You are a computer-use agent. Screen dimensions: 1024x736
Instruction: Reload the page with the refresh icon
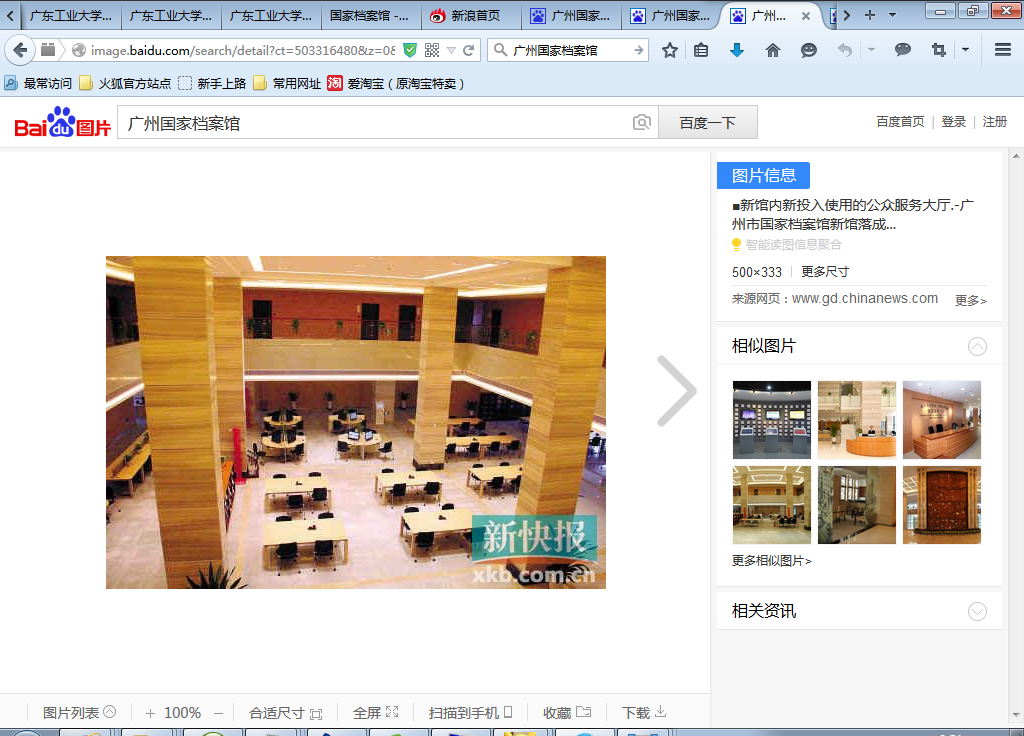[468, 50]
